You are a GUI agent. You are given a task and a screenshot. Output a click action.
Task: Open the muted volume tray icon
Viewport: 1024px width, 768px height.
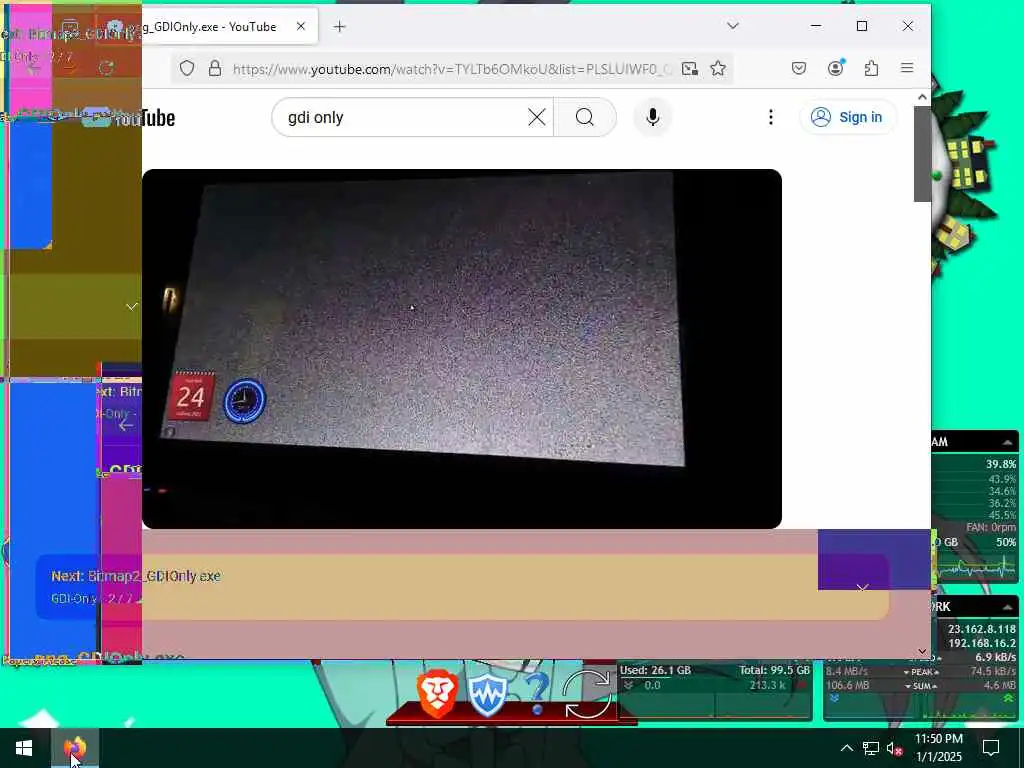(x=895, y=748)
